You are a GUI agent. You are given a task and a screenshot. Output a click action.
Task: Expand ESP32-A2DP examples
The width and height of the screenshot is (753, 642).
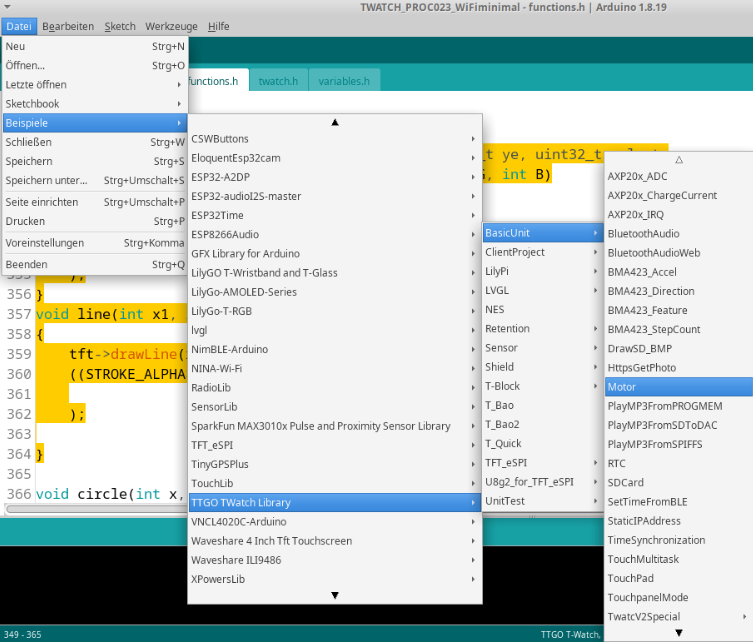point(335,177)
